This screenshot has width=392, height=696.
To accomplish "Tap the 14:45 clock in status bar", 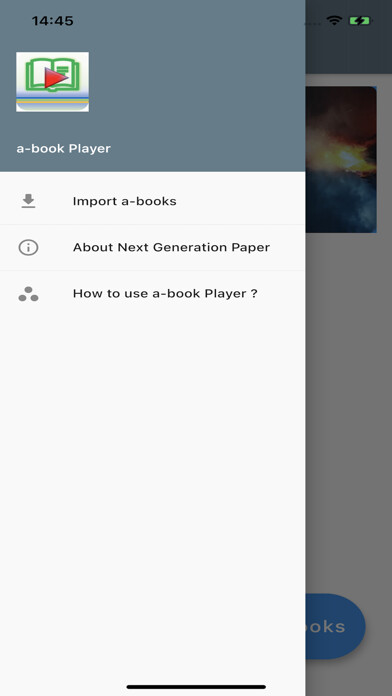I will (52, 21).
